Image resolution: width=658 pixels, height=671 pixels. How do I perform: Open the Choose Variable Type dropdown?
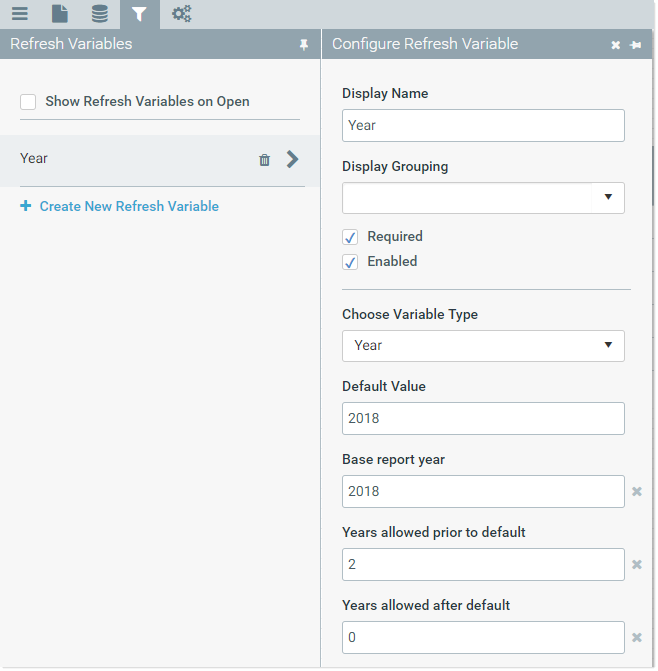(x=483, y=346)
